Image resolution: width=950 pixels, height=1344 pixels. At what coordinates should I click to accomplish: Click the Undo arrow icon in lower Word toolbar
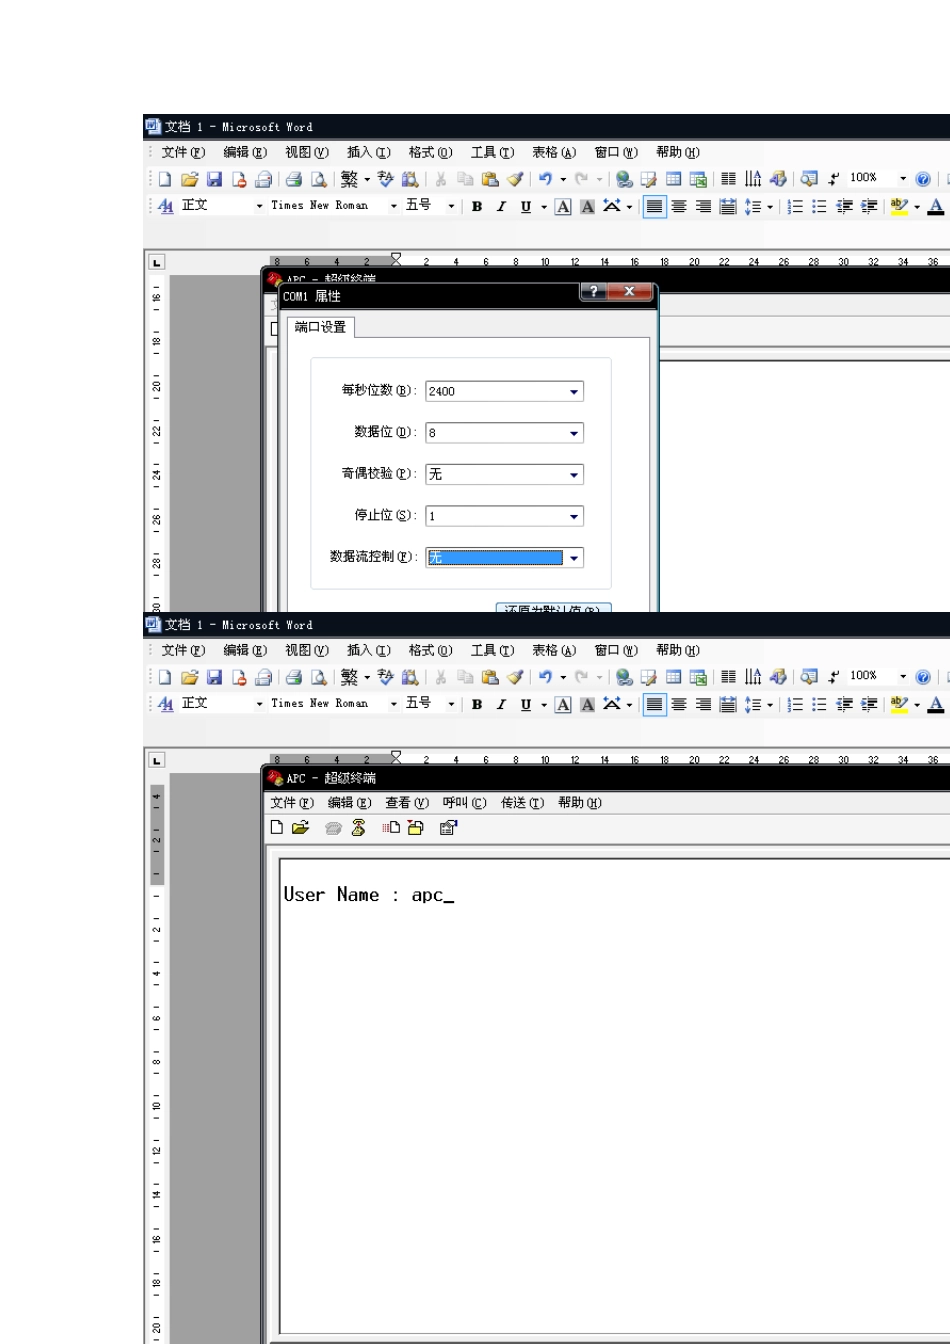[545, 678]
